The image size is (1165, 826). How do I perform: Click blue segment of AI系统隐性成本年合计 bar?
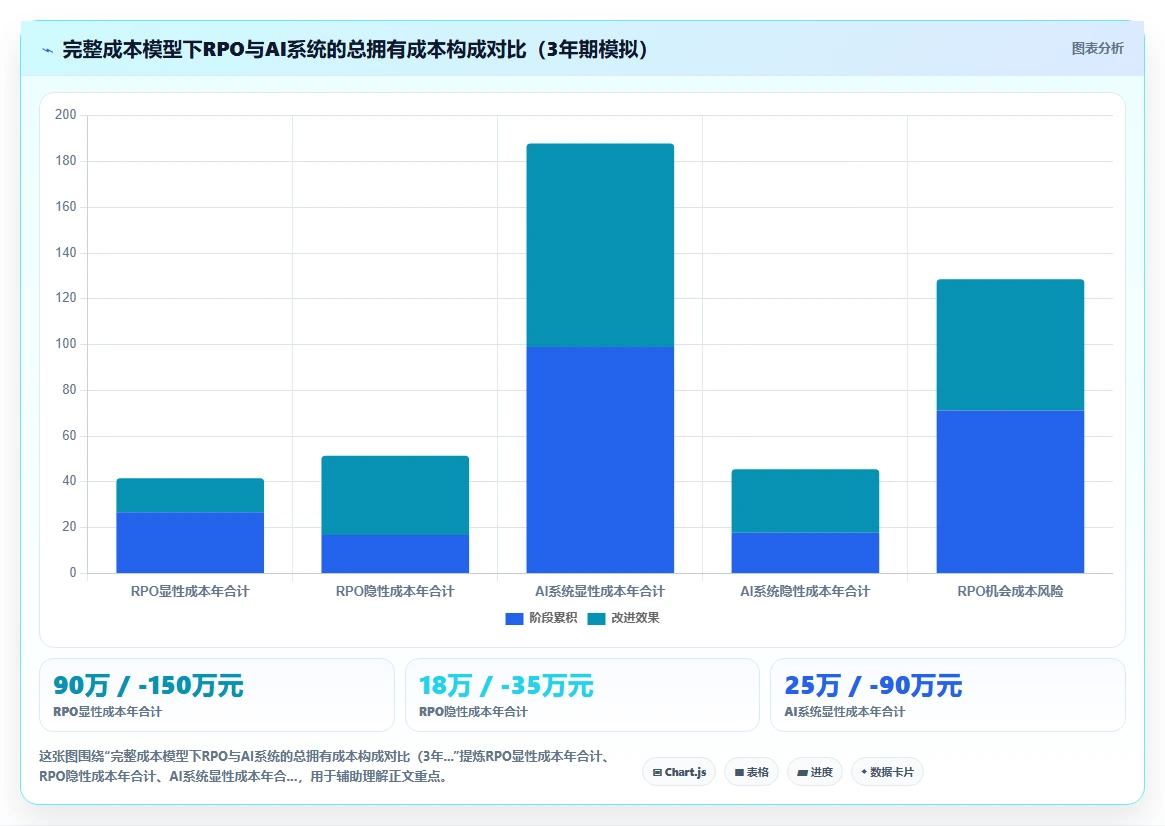click(x=805, y=553)
